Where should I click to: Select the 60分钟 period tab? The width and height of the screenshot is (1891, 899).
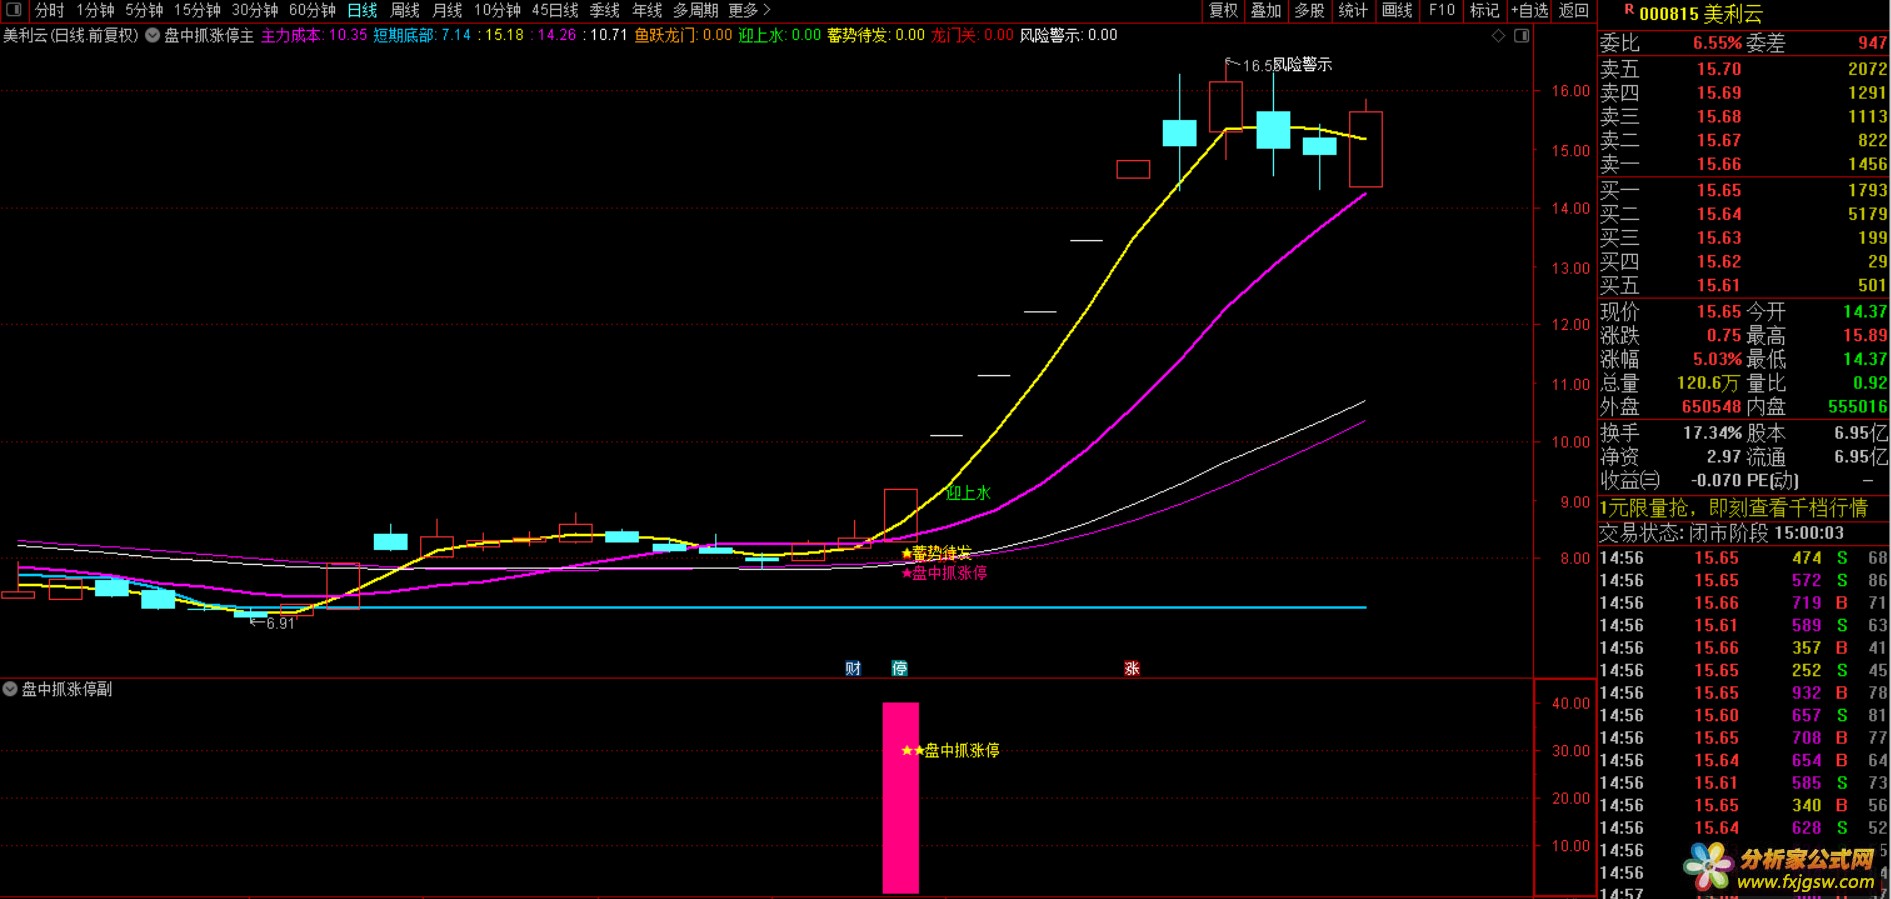pos(312,10)
